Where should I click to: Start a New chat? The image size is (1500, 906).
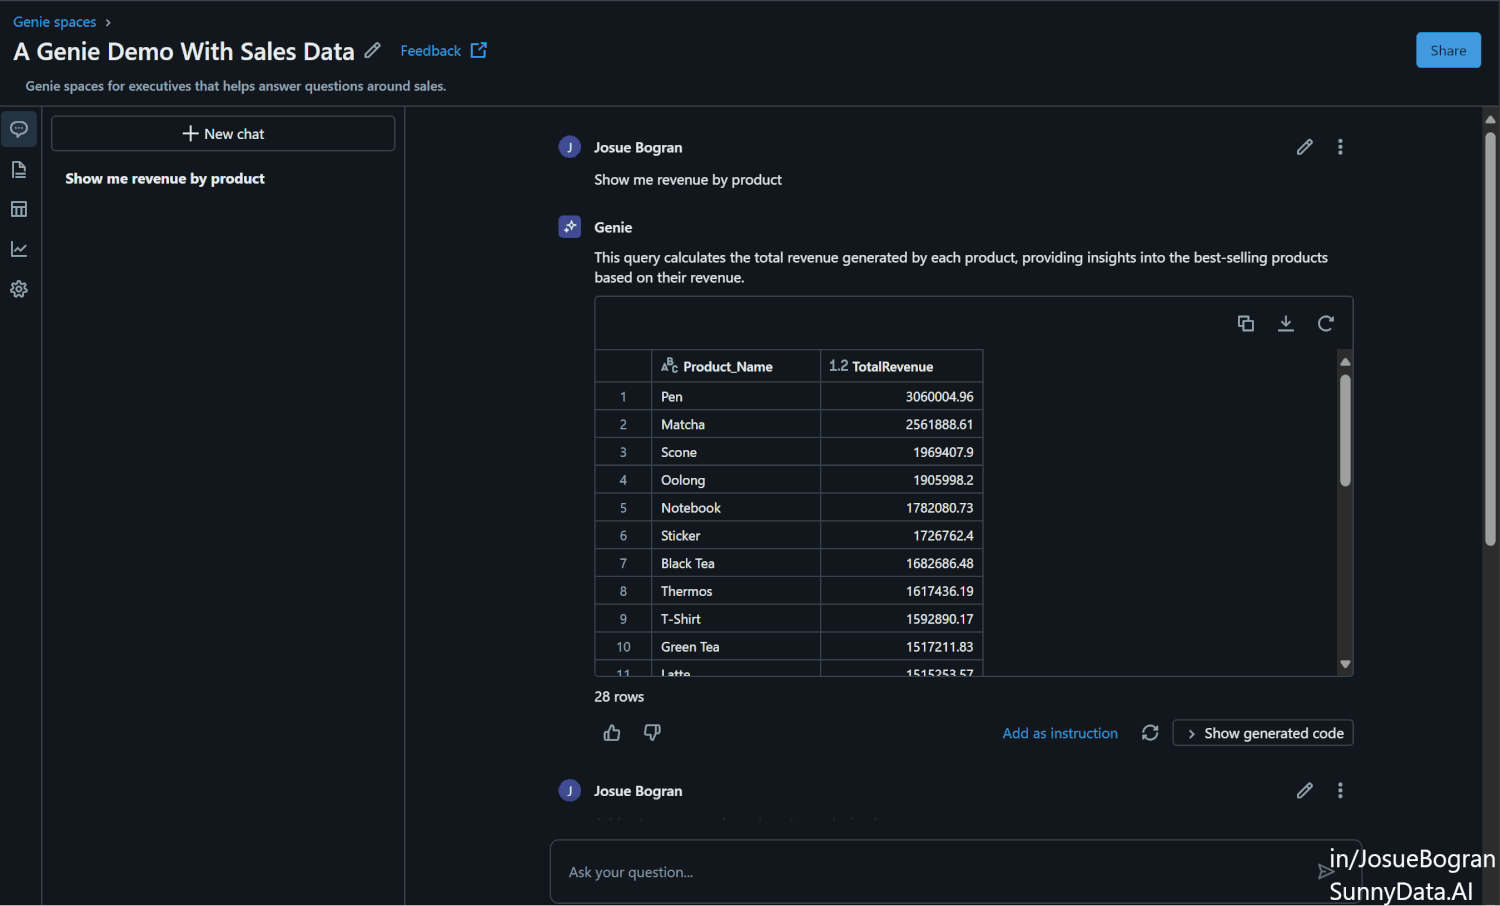(222, 133)
